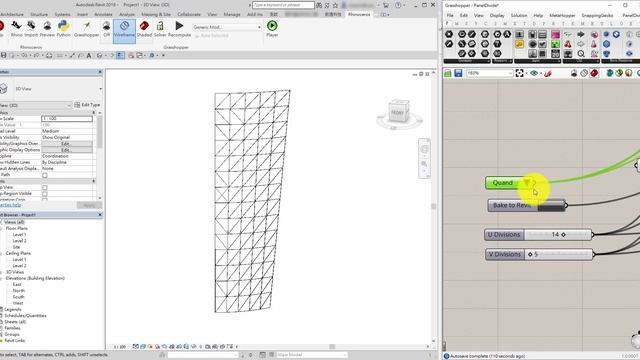
Task: Click the Favorites star in Revit title bar
Action: pyautogui.click(x=335, y=5)
